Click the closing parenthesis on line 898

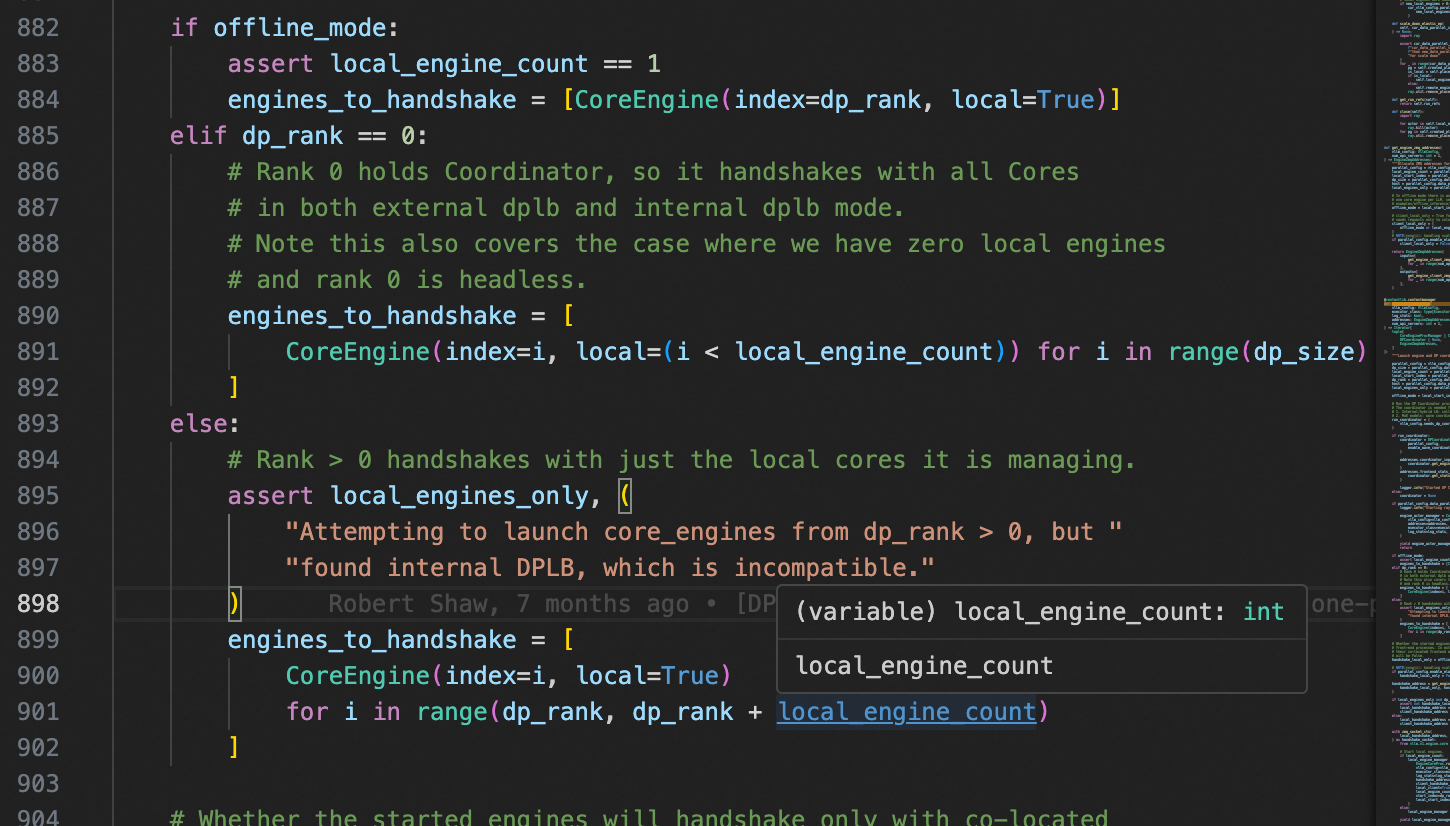click(x=234, y=603)
